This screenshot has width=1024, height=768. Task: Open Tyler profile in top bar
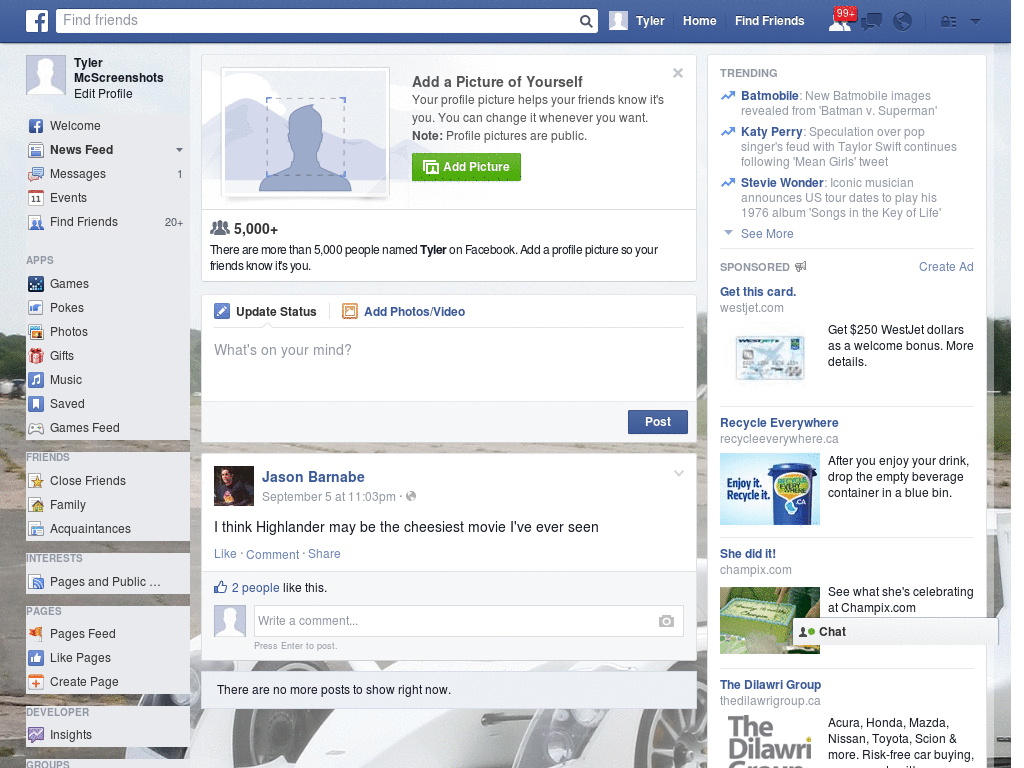[637, 21]
